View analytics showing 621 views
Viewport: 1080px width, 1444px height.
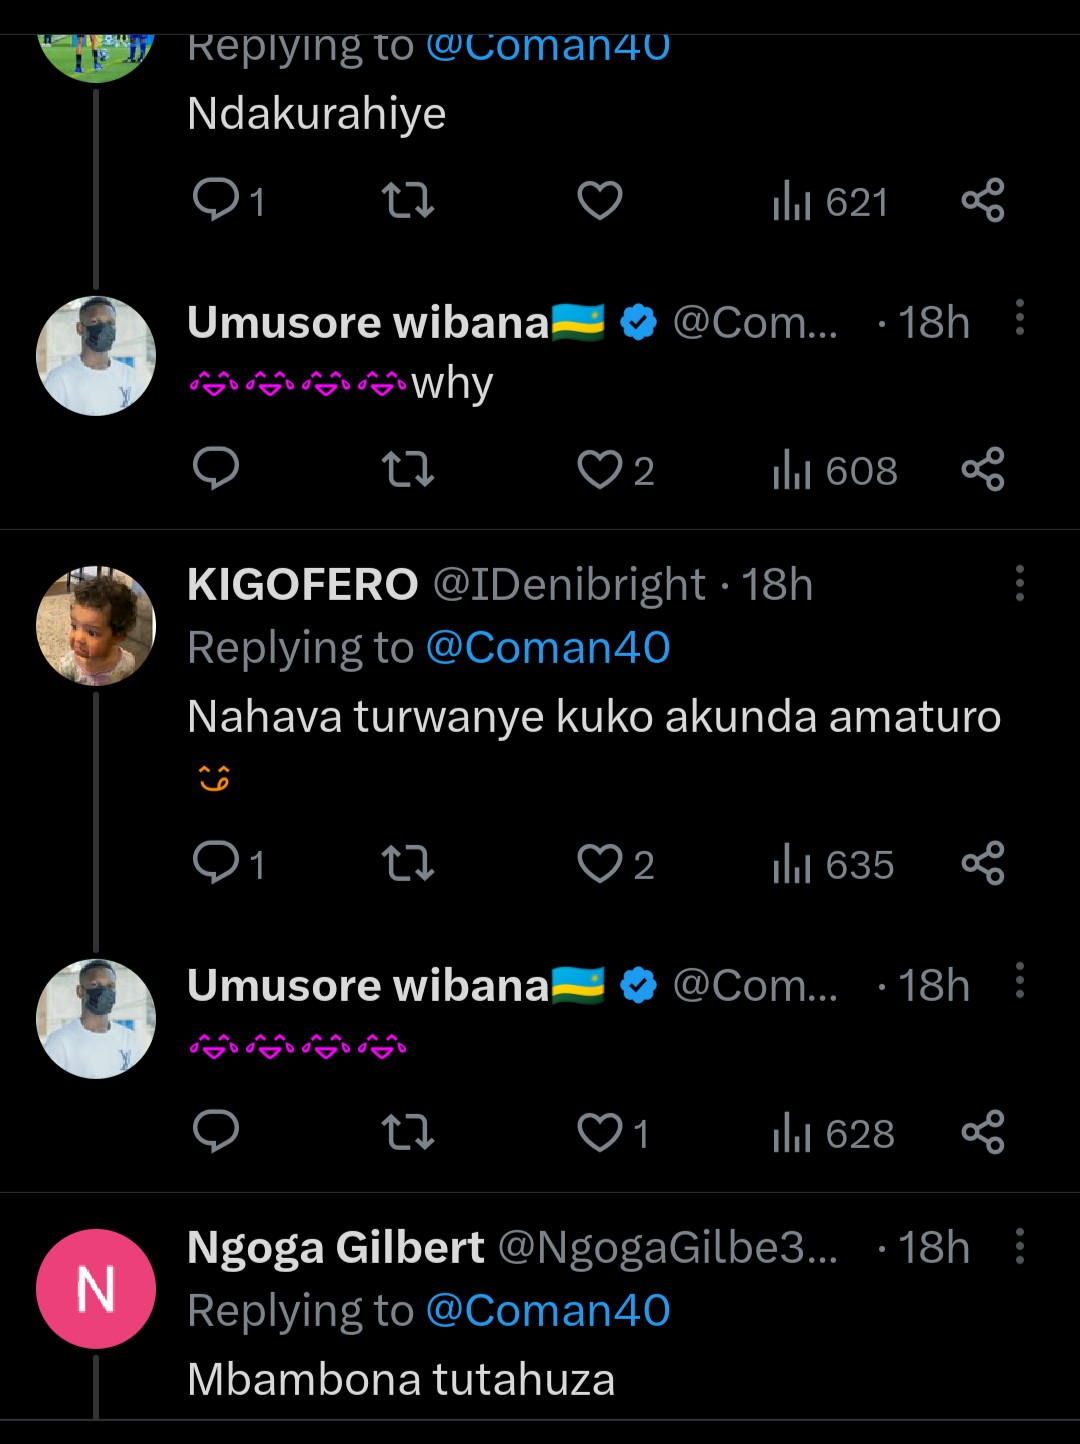[x=830, y=202]
